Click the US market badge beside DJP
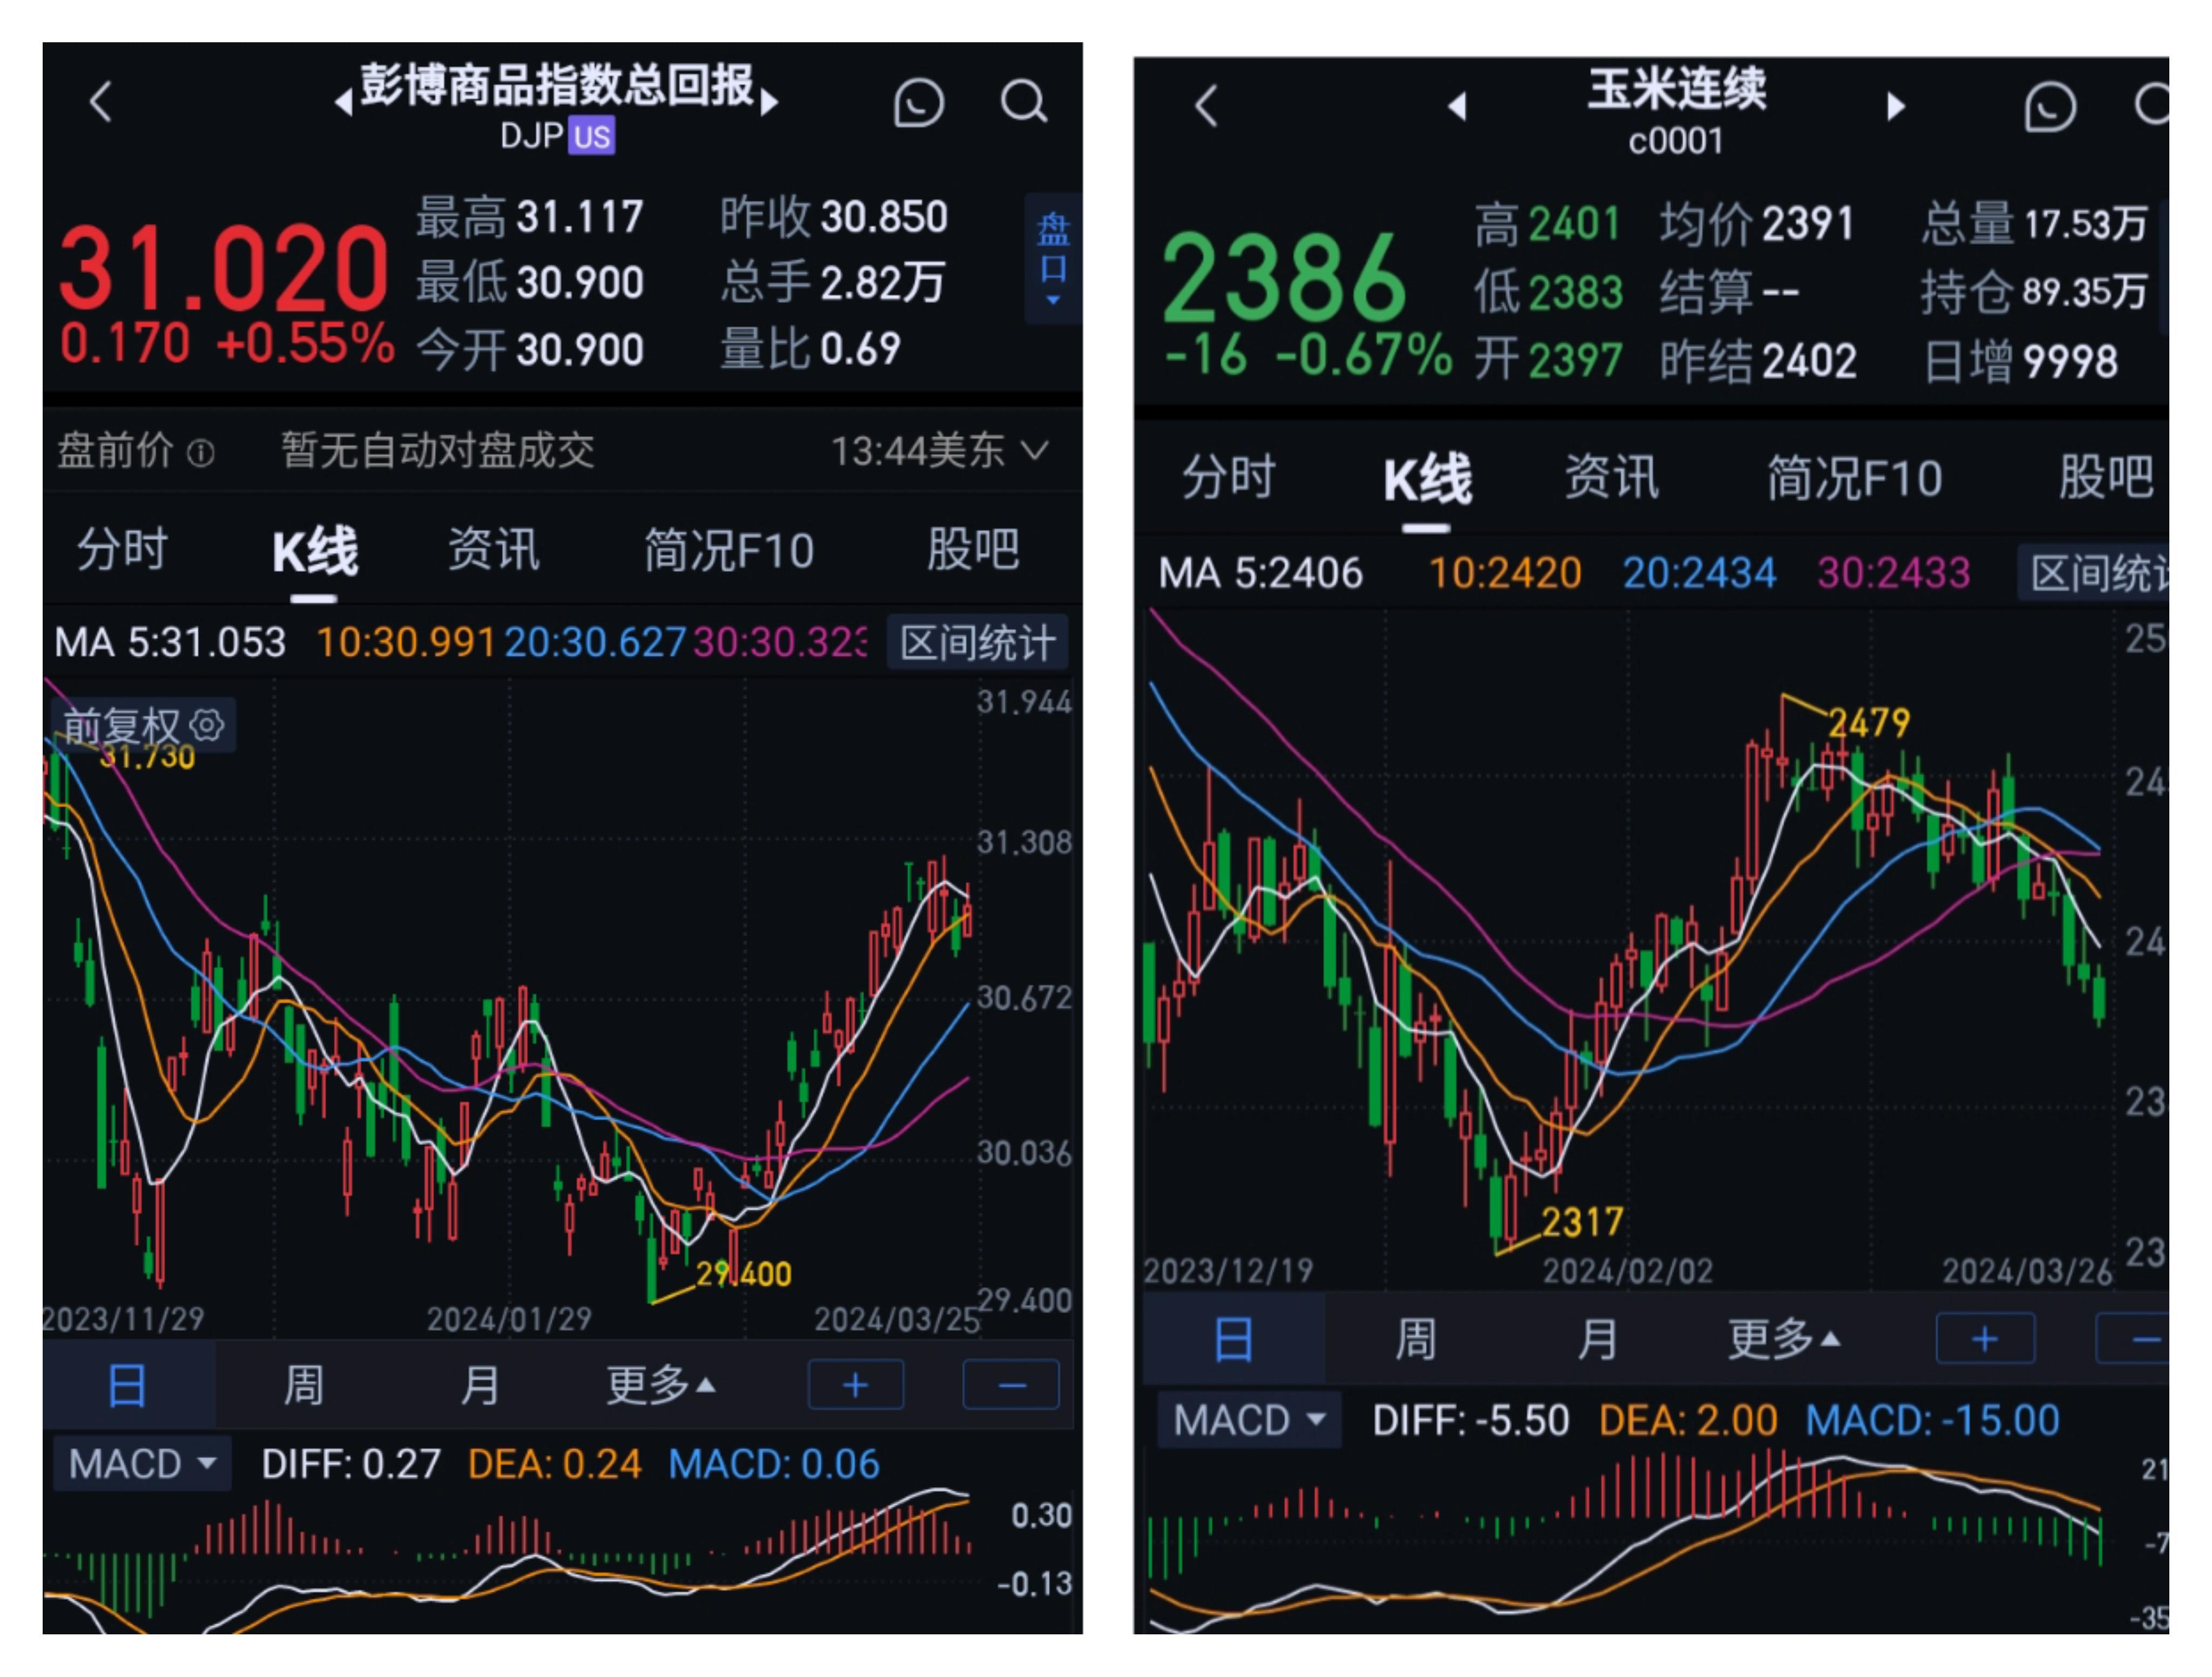 tap(591, 136)
